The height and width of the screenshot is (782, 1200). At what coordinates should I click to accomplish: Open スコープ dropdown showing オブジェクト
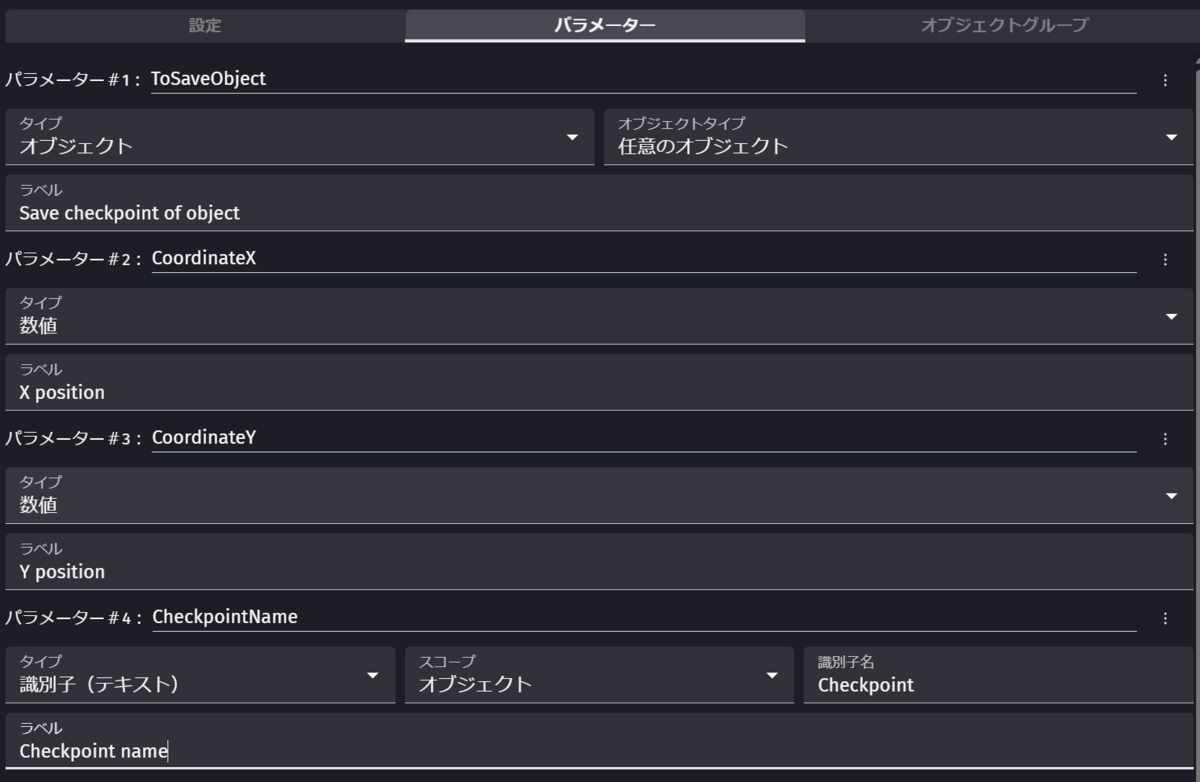(599, 675)
